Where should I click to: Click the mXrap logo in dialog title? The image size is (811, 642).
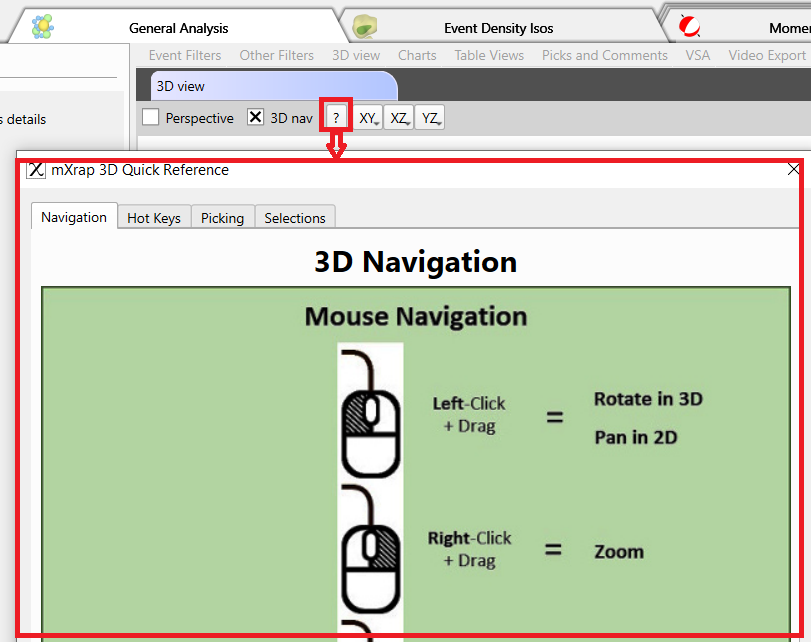(x=36, y=170)
